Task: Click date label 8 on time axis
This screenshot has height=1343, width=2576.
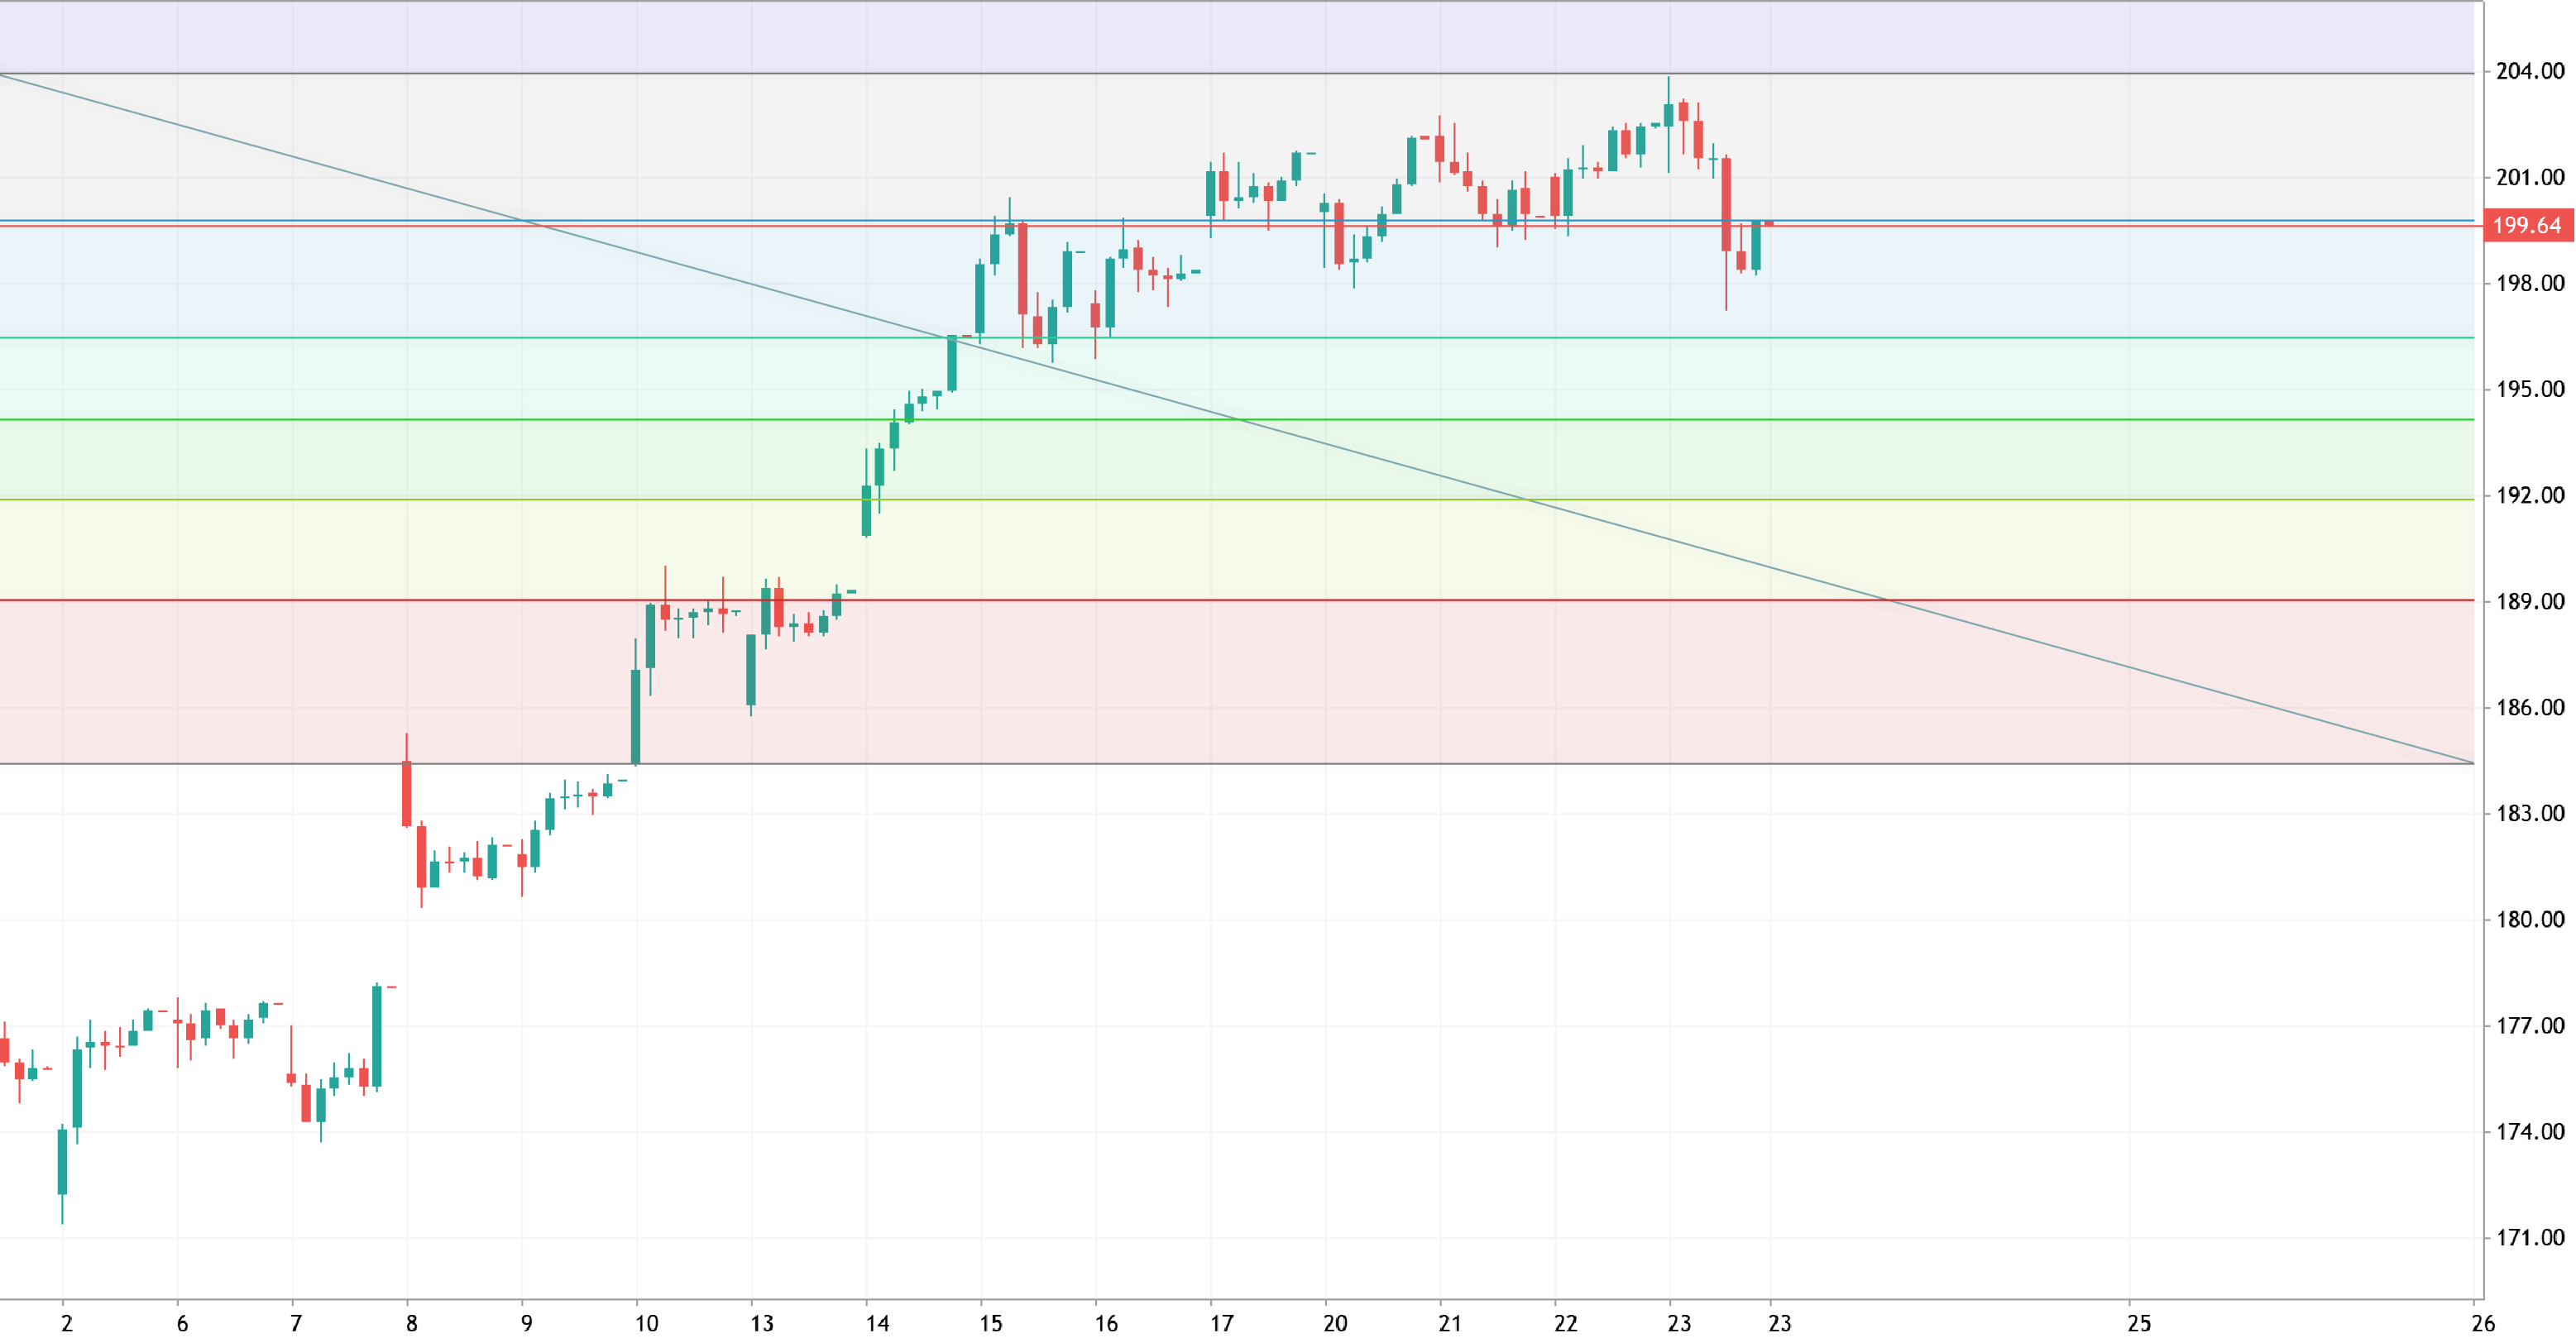Action: [x=411, y=1323]
